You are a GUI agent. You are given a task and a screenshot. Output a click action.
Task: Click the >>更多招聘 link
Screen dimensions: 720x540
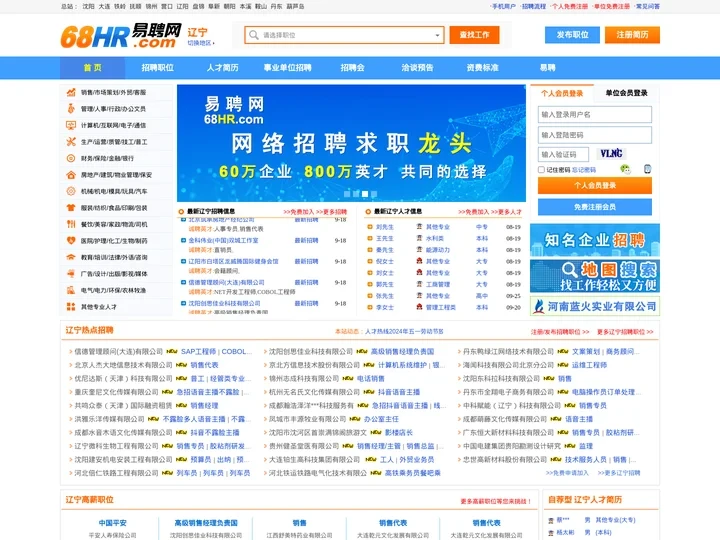[332, 212]
